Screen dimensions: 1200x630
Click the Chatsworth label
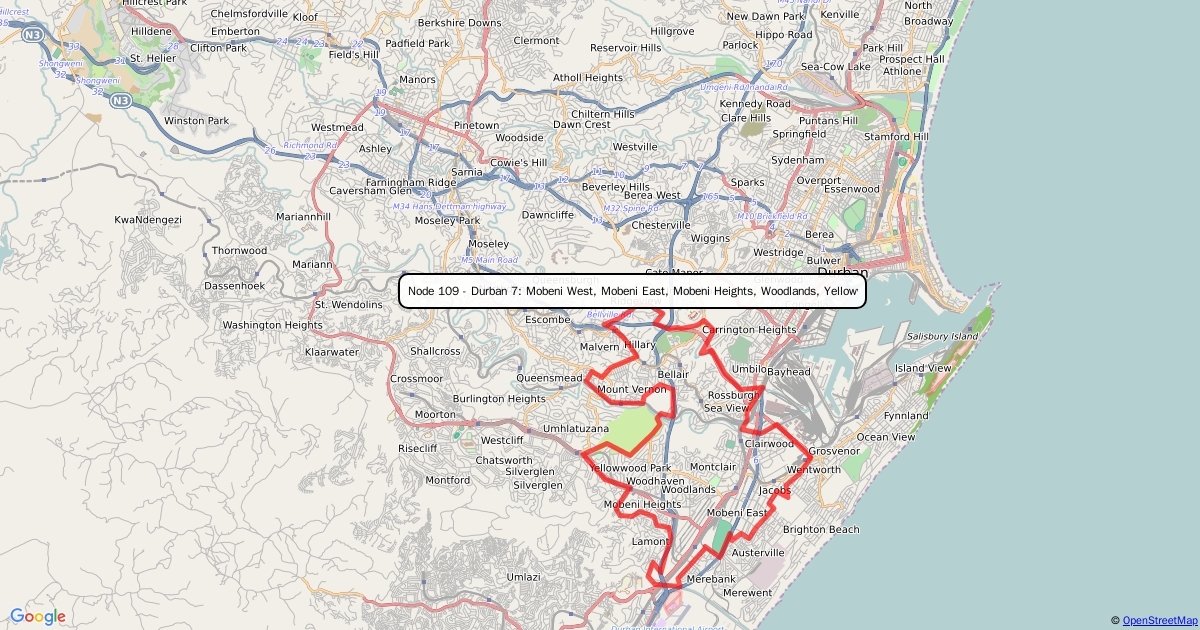tap(504, 461)
